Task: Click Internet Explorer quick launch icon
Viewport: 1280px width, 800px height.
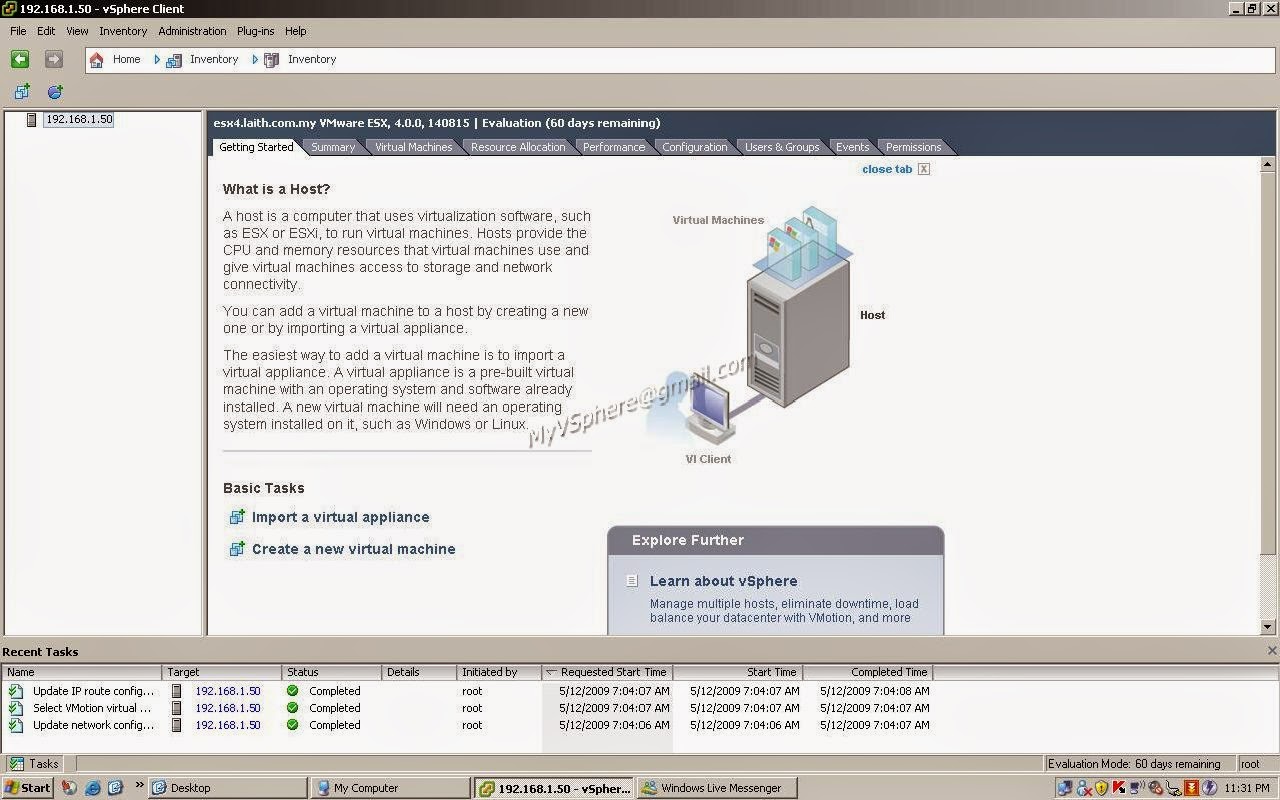Action: pos(92,788)
